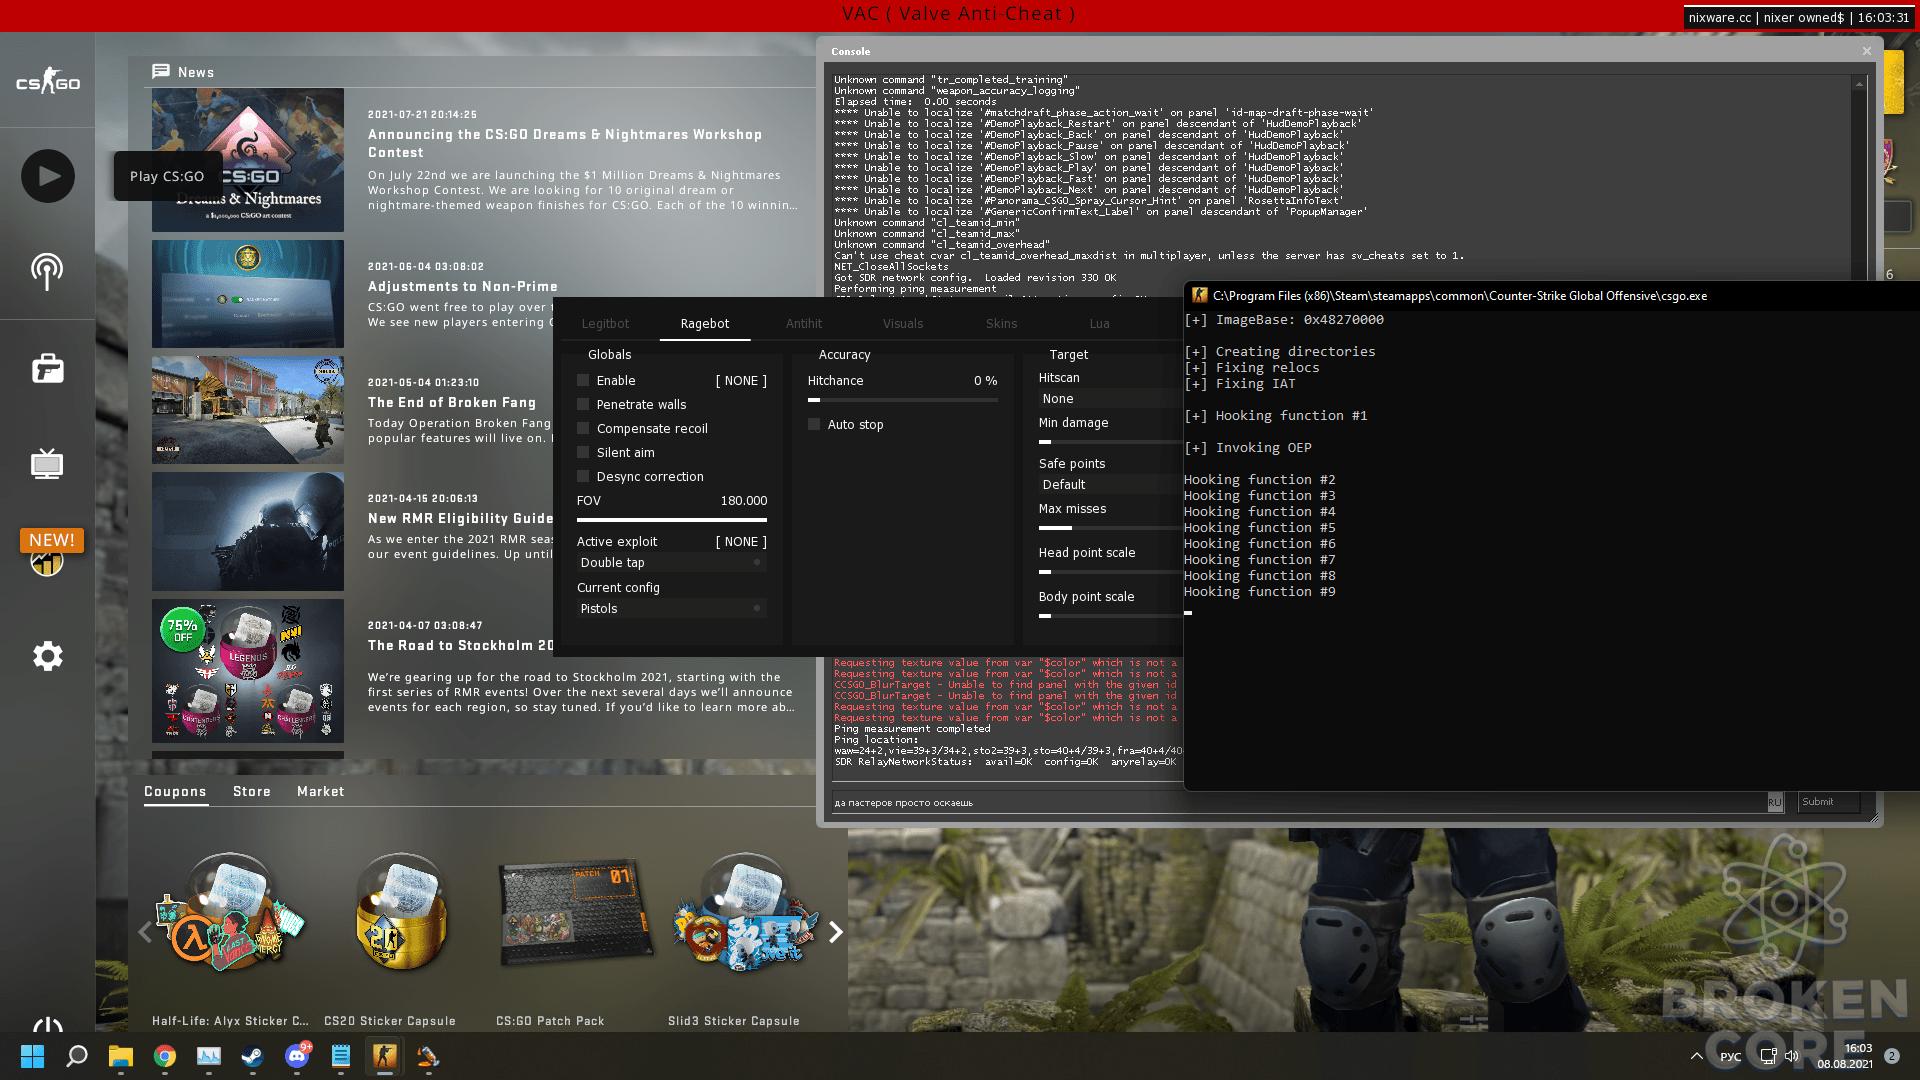
Task: Open the volume speaker tray icon
Action: [x=1792, y=1056]
